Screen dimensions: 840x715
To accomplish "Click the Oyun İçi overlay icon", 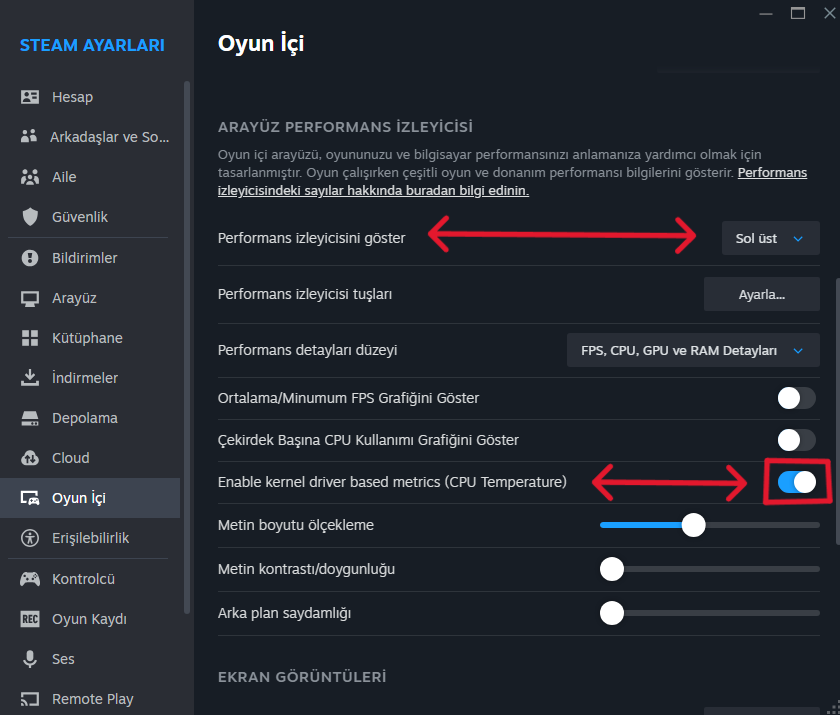I will [x=30, y=498].
